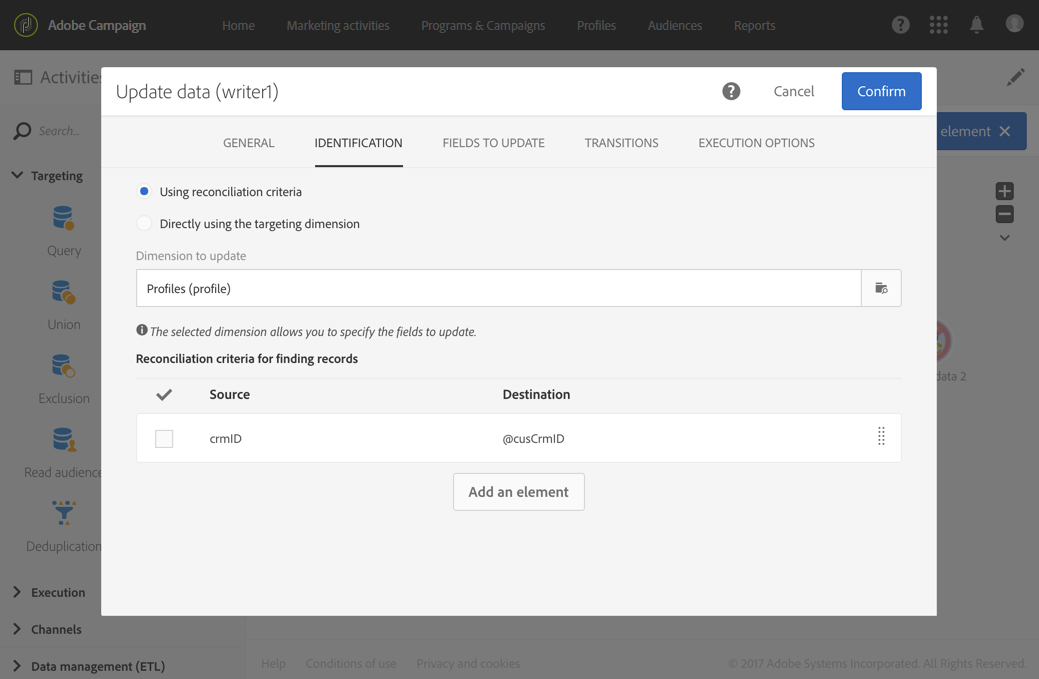Select the Query activity icon
Image resolution: width=1039 pixels, height=679 pixels.
(64, 218)
